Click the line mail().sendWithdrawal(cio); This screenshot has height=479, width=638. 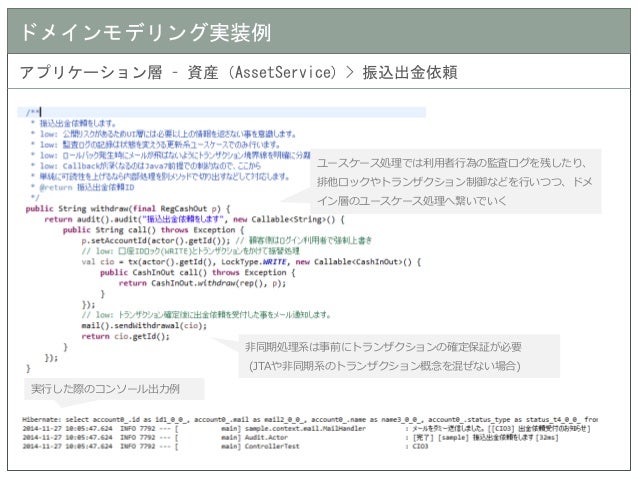144,326
